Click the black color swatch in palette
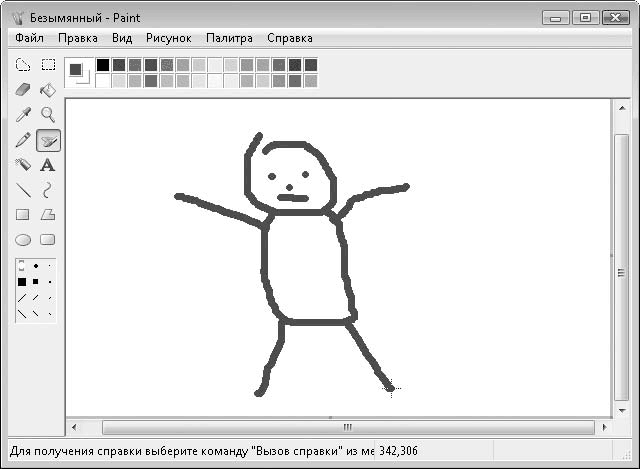The width and height of the screenshot is (640, 469). (103, 65)
